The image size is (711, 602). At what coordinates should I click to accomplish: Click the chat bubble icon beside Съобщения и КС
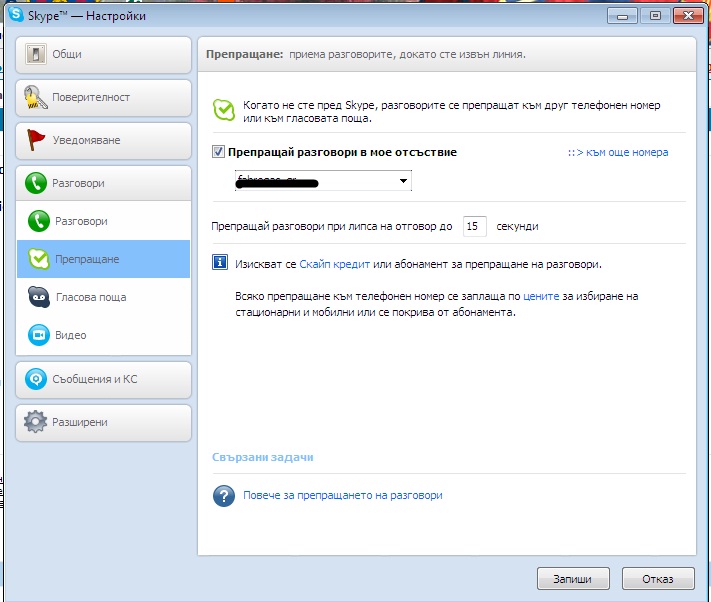point(36,379)
